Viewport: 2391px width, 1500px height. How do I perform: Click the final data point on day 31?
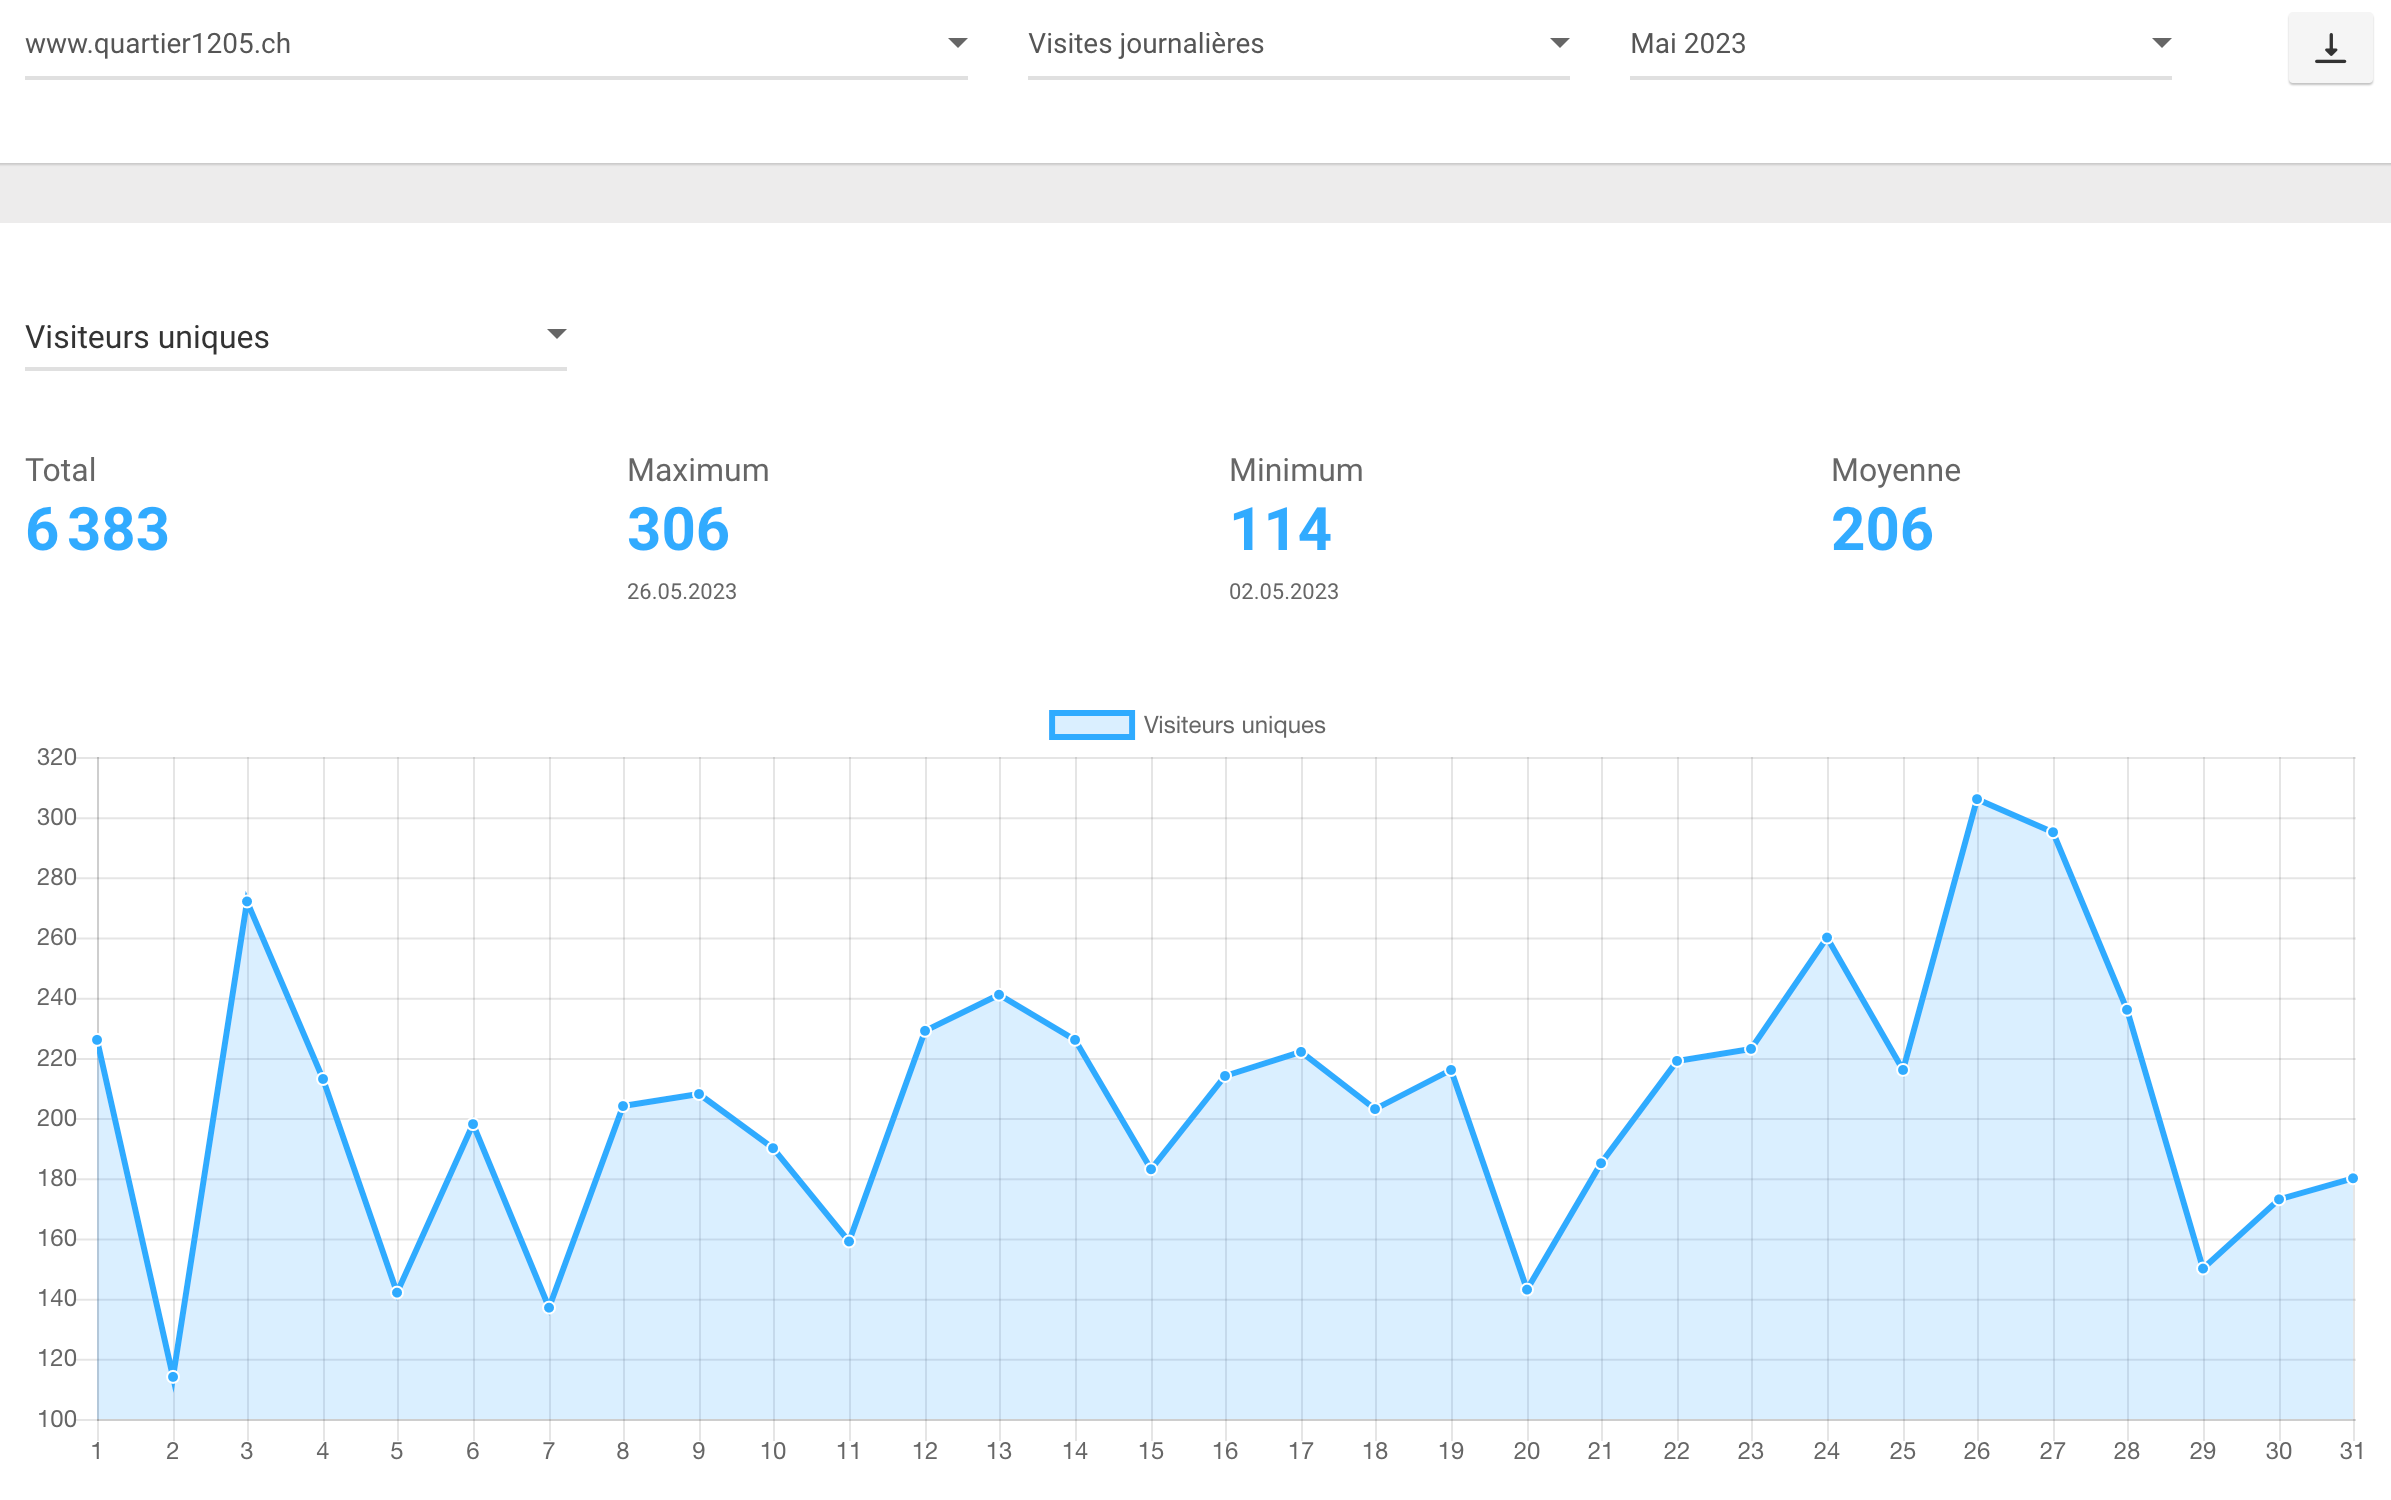(x=2353, y=1178)
